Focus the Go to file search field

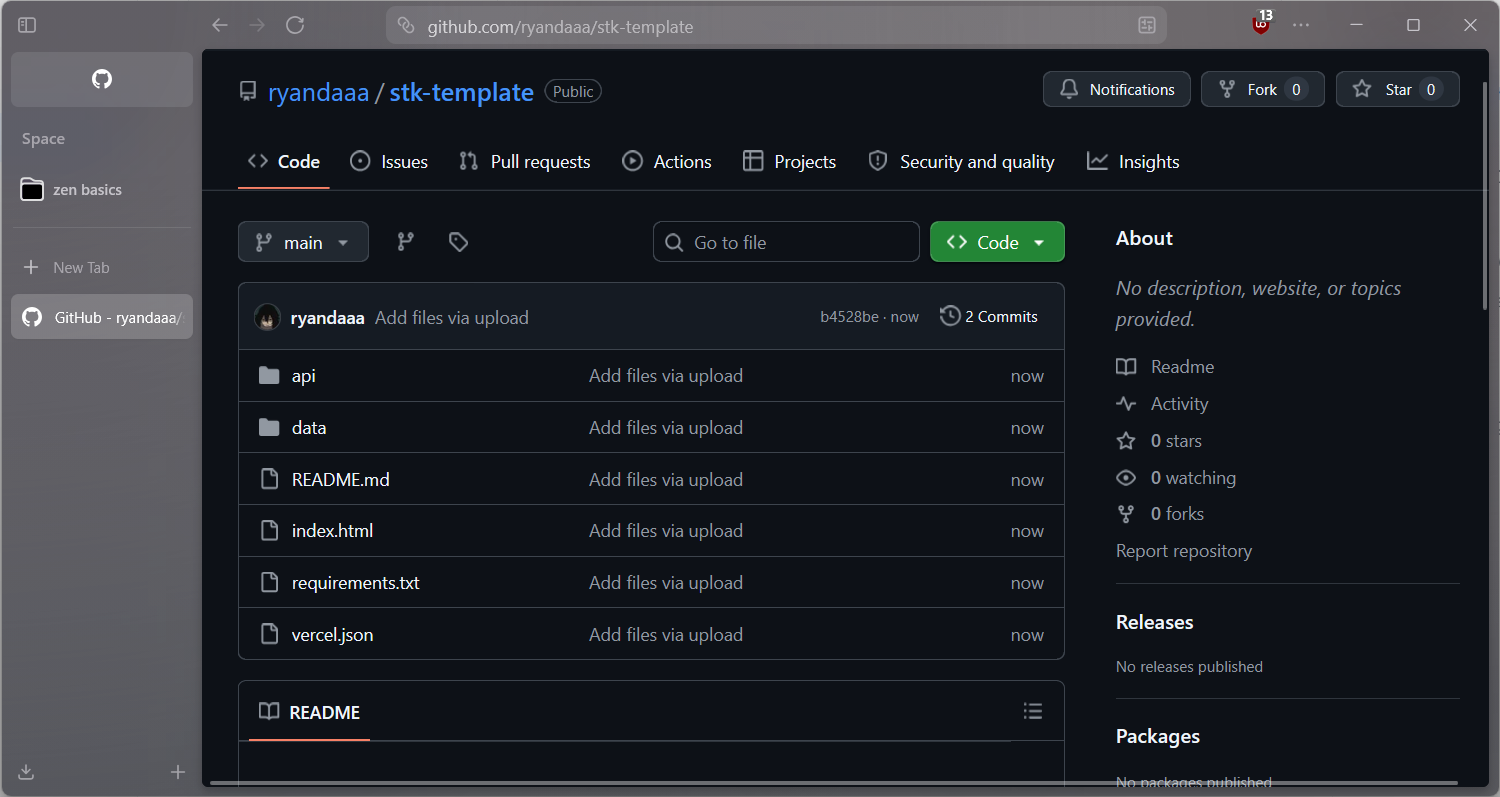786,242
